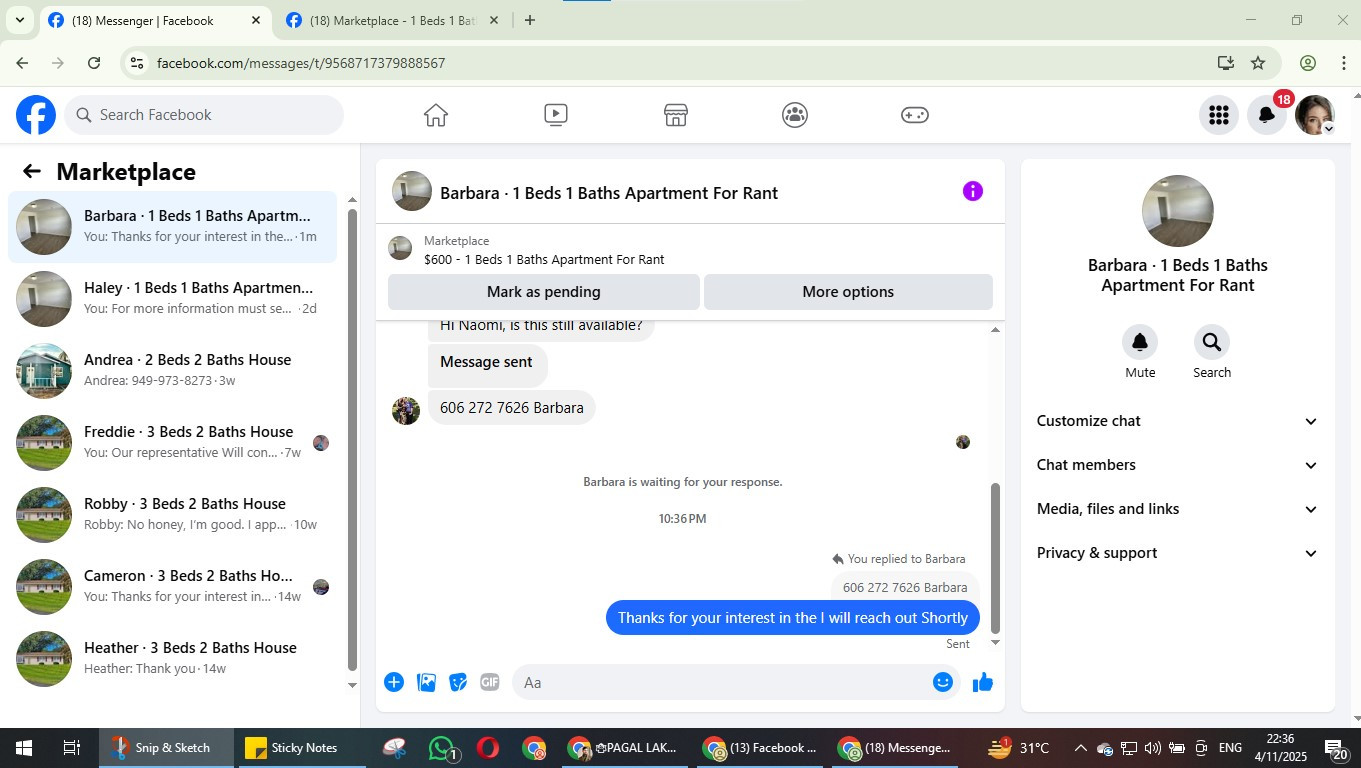
Task: Reload the page in the browser
Action: click(94, 63)
